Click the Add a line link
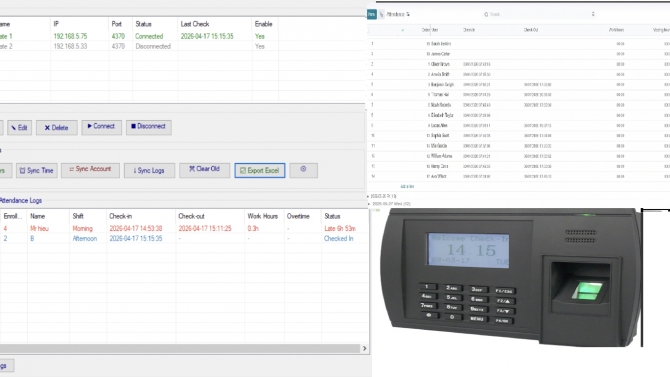This screenshot has height=377, width=670. point(407,186)
